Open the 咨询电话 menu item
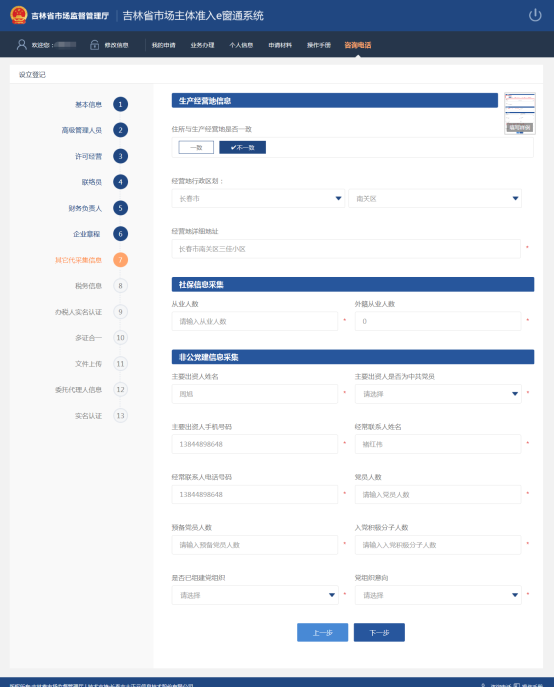 (357, 45)
